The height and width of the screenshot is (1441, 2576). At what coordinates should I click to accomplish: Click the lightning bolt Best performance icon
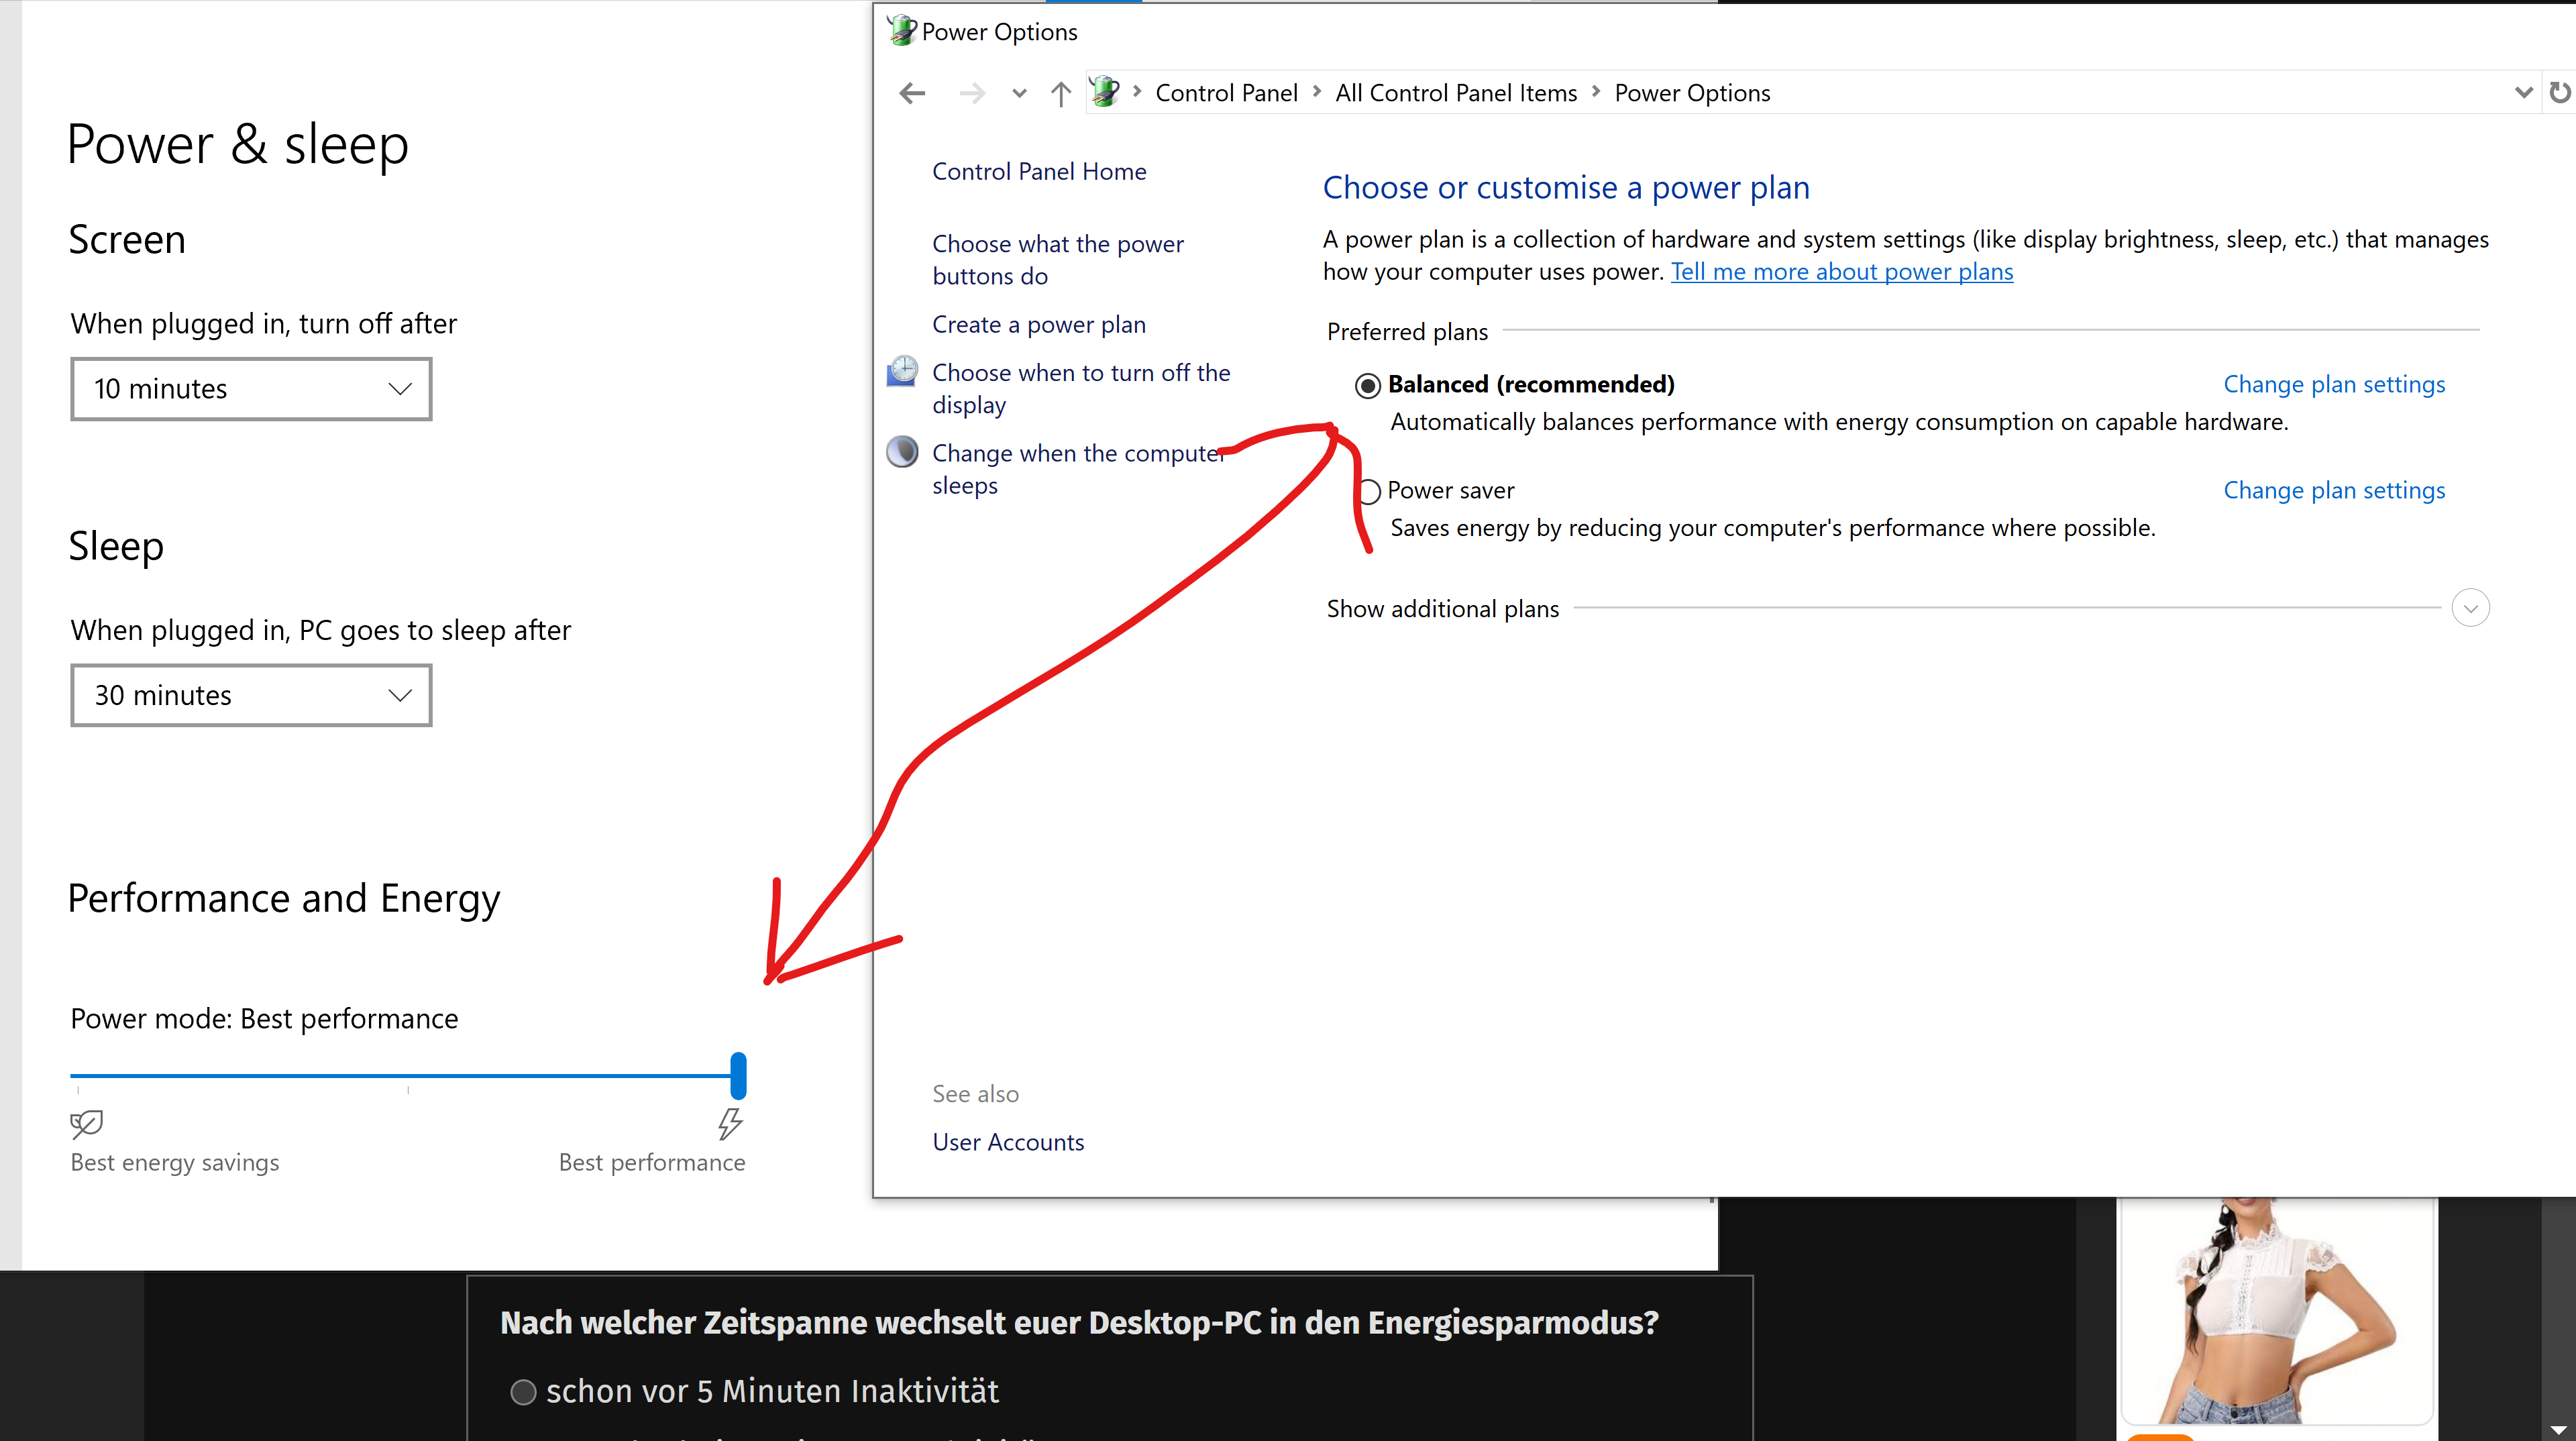click(730, 1123)
